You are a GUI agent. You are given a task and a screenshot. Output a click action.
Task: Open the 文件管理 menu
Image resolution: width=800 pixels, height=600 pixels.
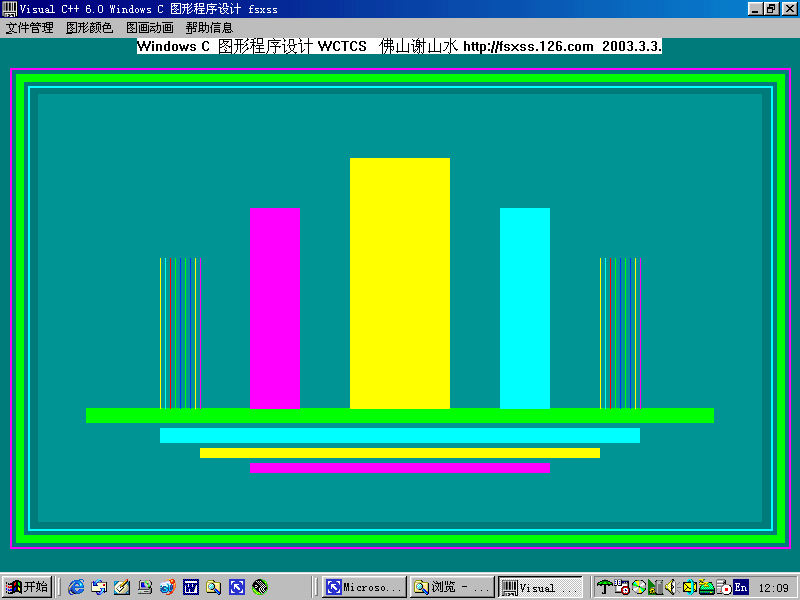pyautogui.click(x=30, y=28)
